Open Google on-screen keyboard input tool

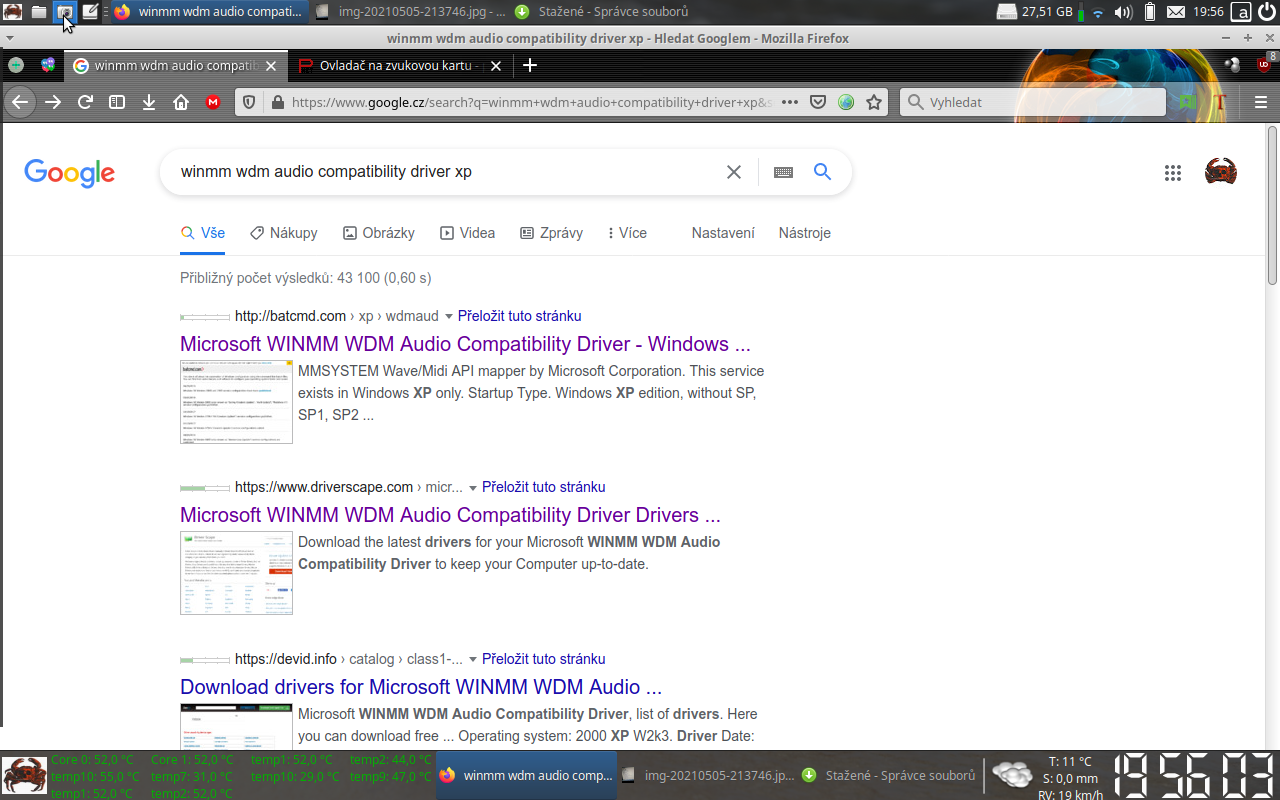[x=783, y=172]
